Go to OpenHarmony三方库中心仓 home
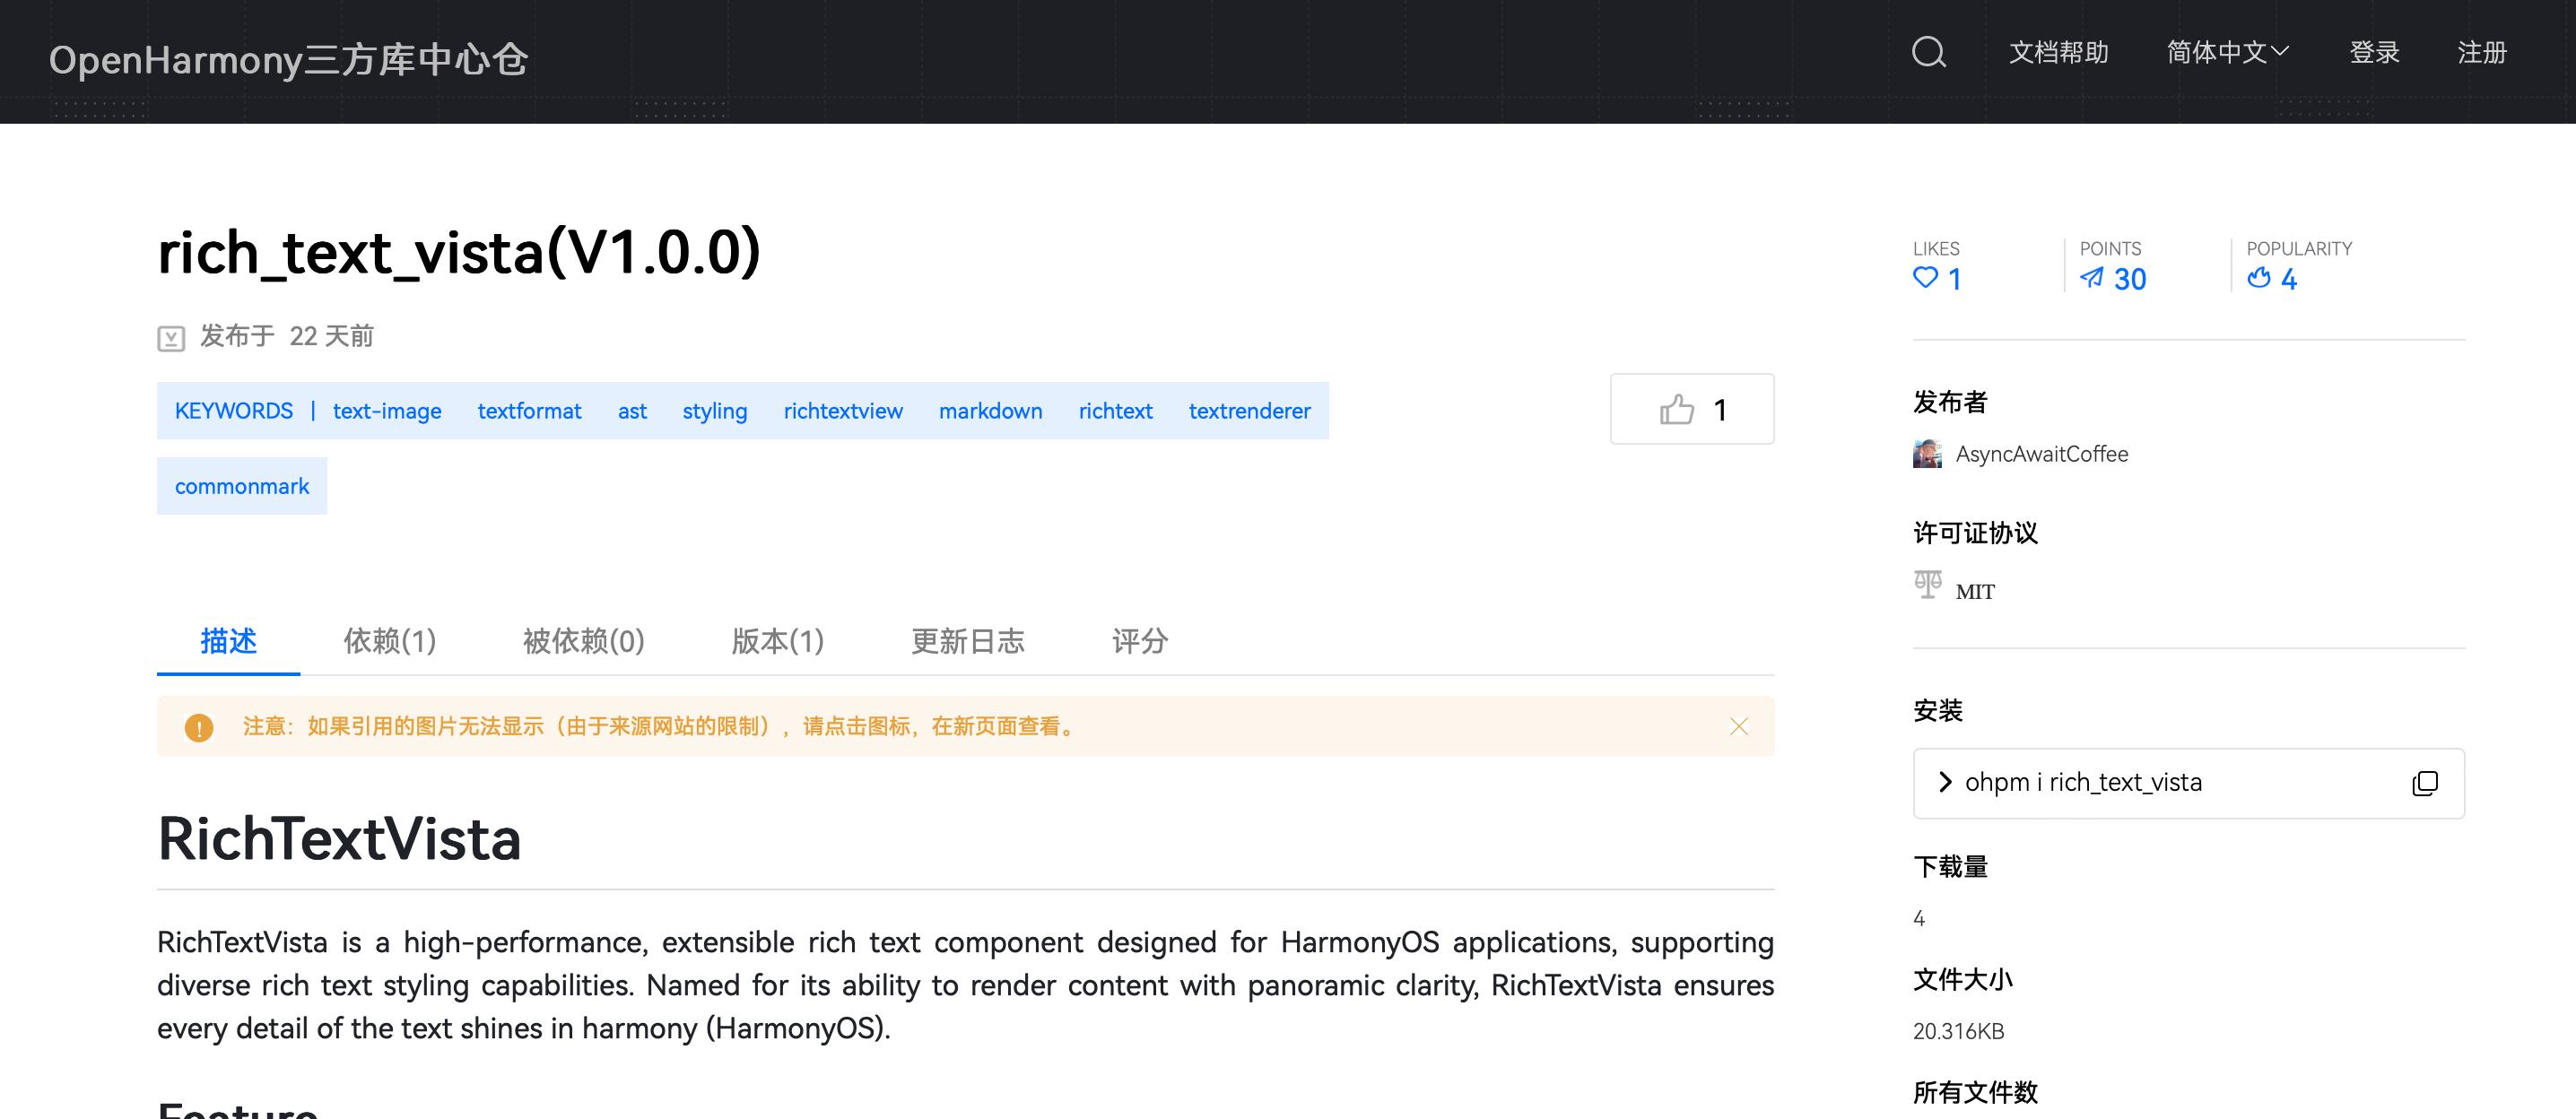 click(288, 60)
